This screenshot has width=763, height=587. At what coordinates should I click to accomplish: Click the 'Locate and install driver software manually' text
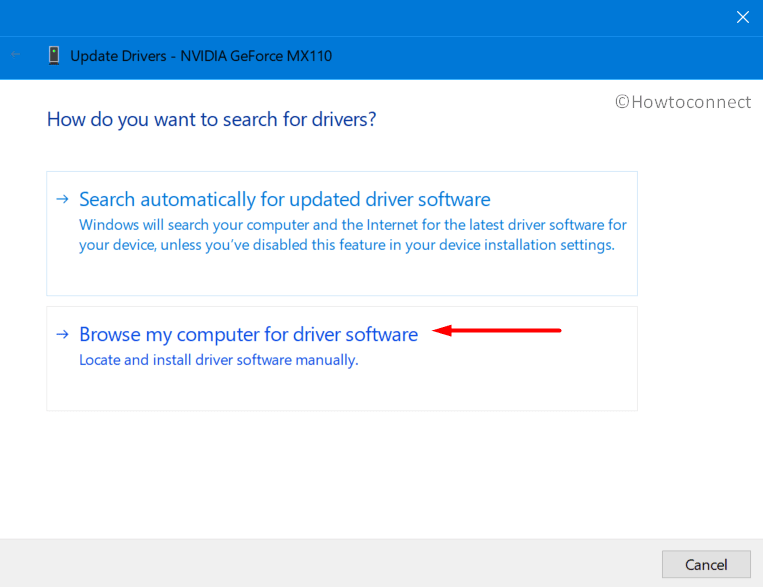click(x=218, y=360)
